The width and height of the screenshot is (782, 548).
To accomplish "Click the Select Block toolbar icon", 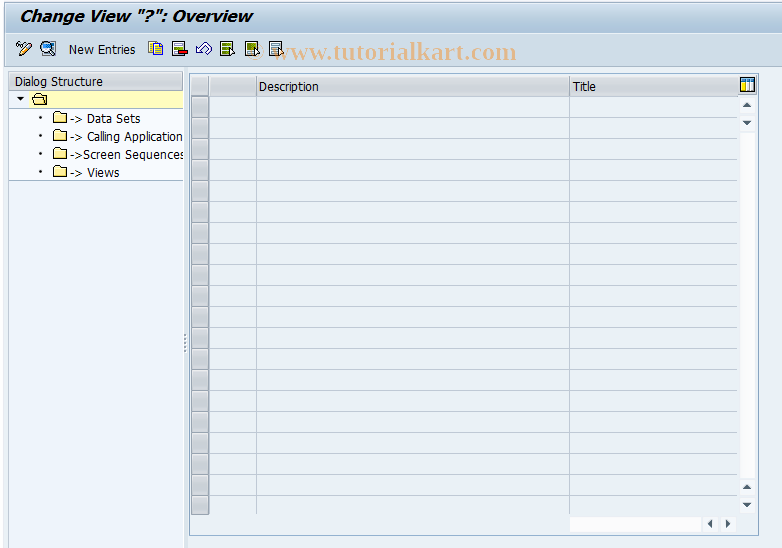I will [x=252, y=48].
